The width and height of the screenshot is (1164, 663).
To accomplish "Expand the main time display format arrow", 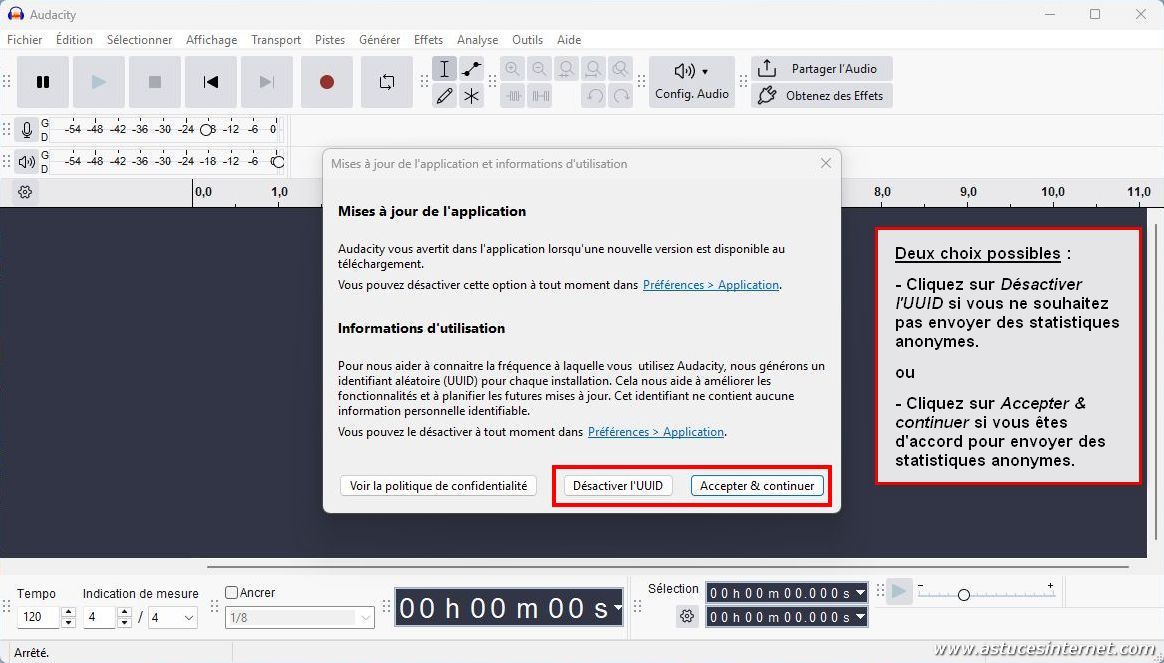I will coord(617,608).
